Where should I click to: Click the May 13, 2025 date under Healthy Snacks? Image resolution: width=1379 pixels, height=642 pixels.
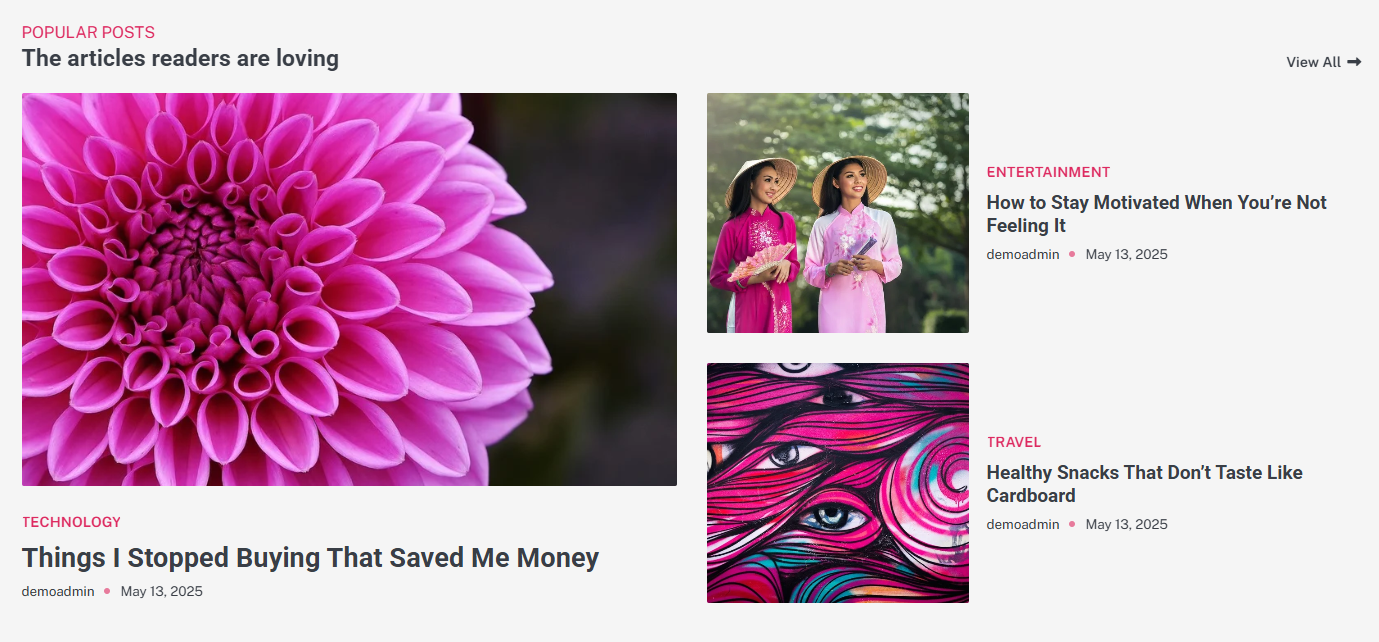(1126, 524)
